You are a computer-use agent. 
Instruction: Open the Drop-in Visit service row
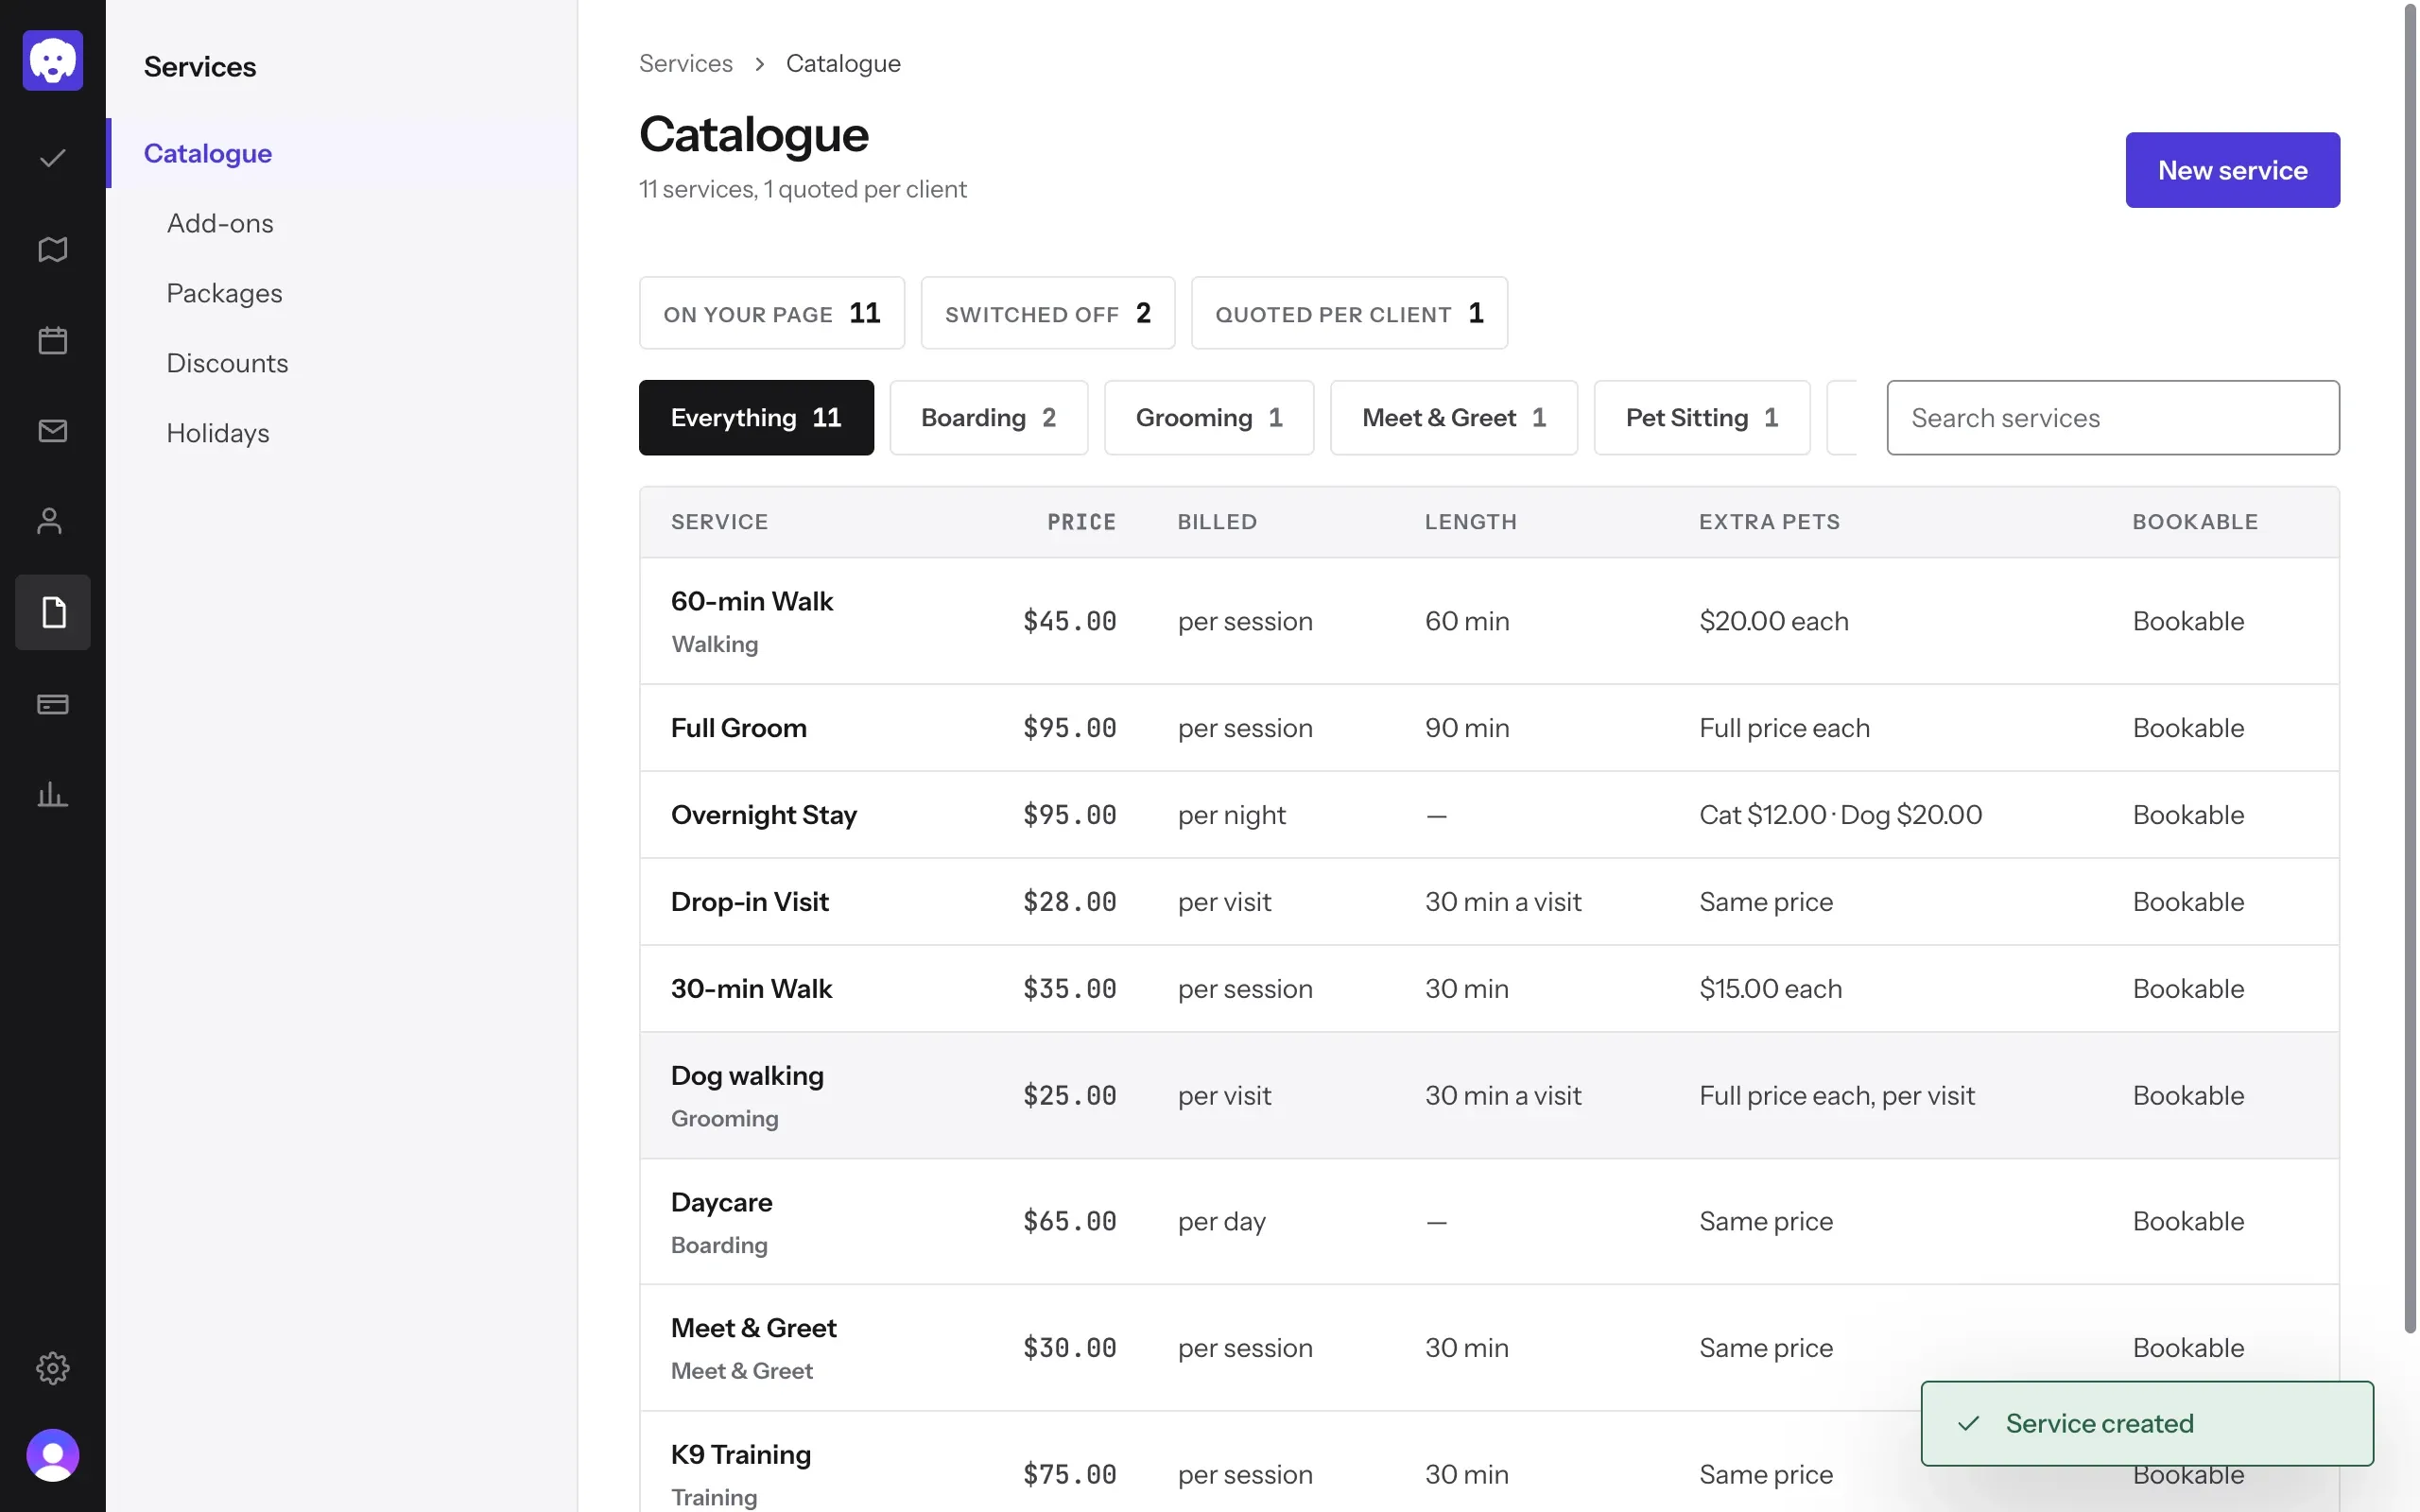pos(1489,902)
